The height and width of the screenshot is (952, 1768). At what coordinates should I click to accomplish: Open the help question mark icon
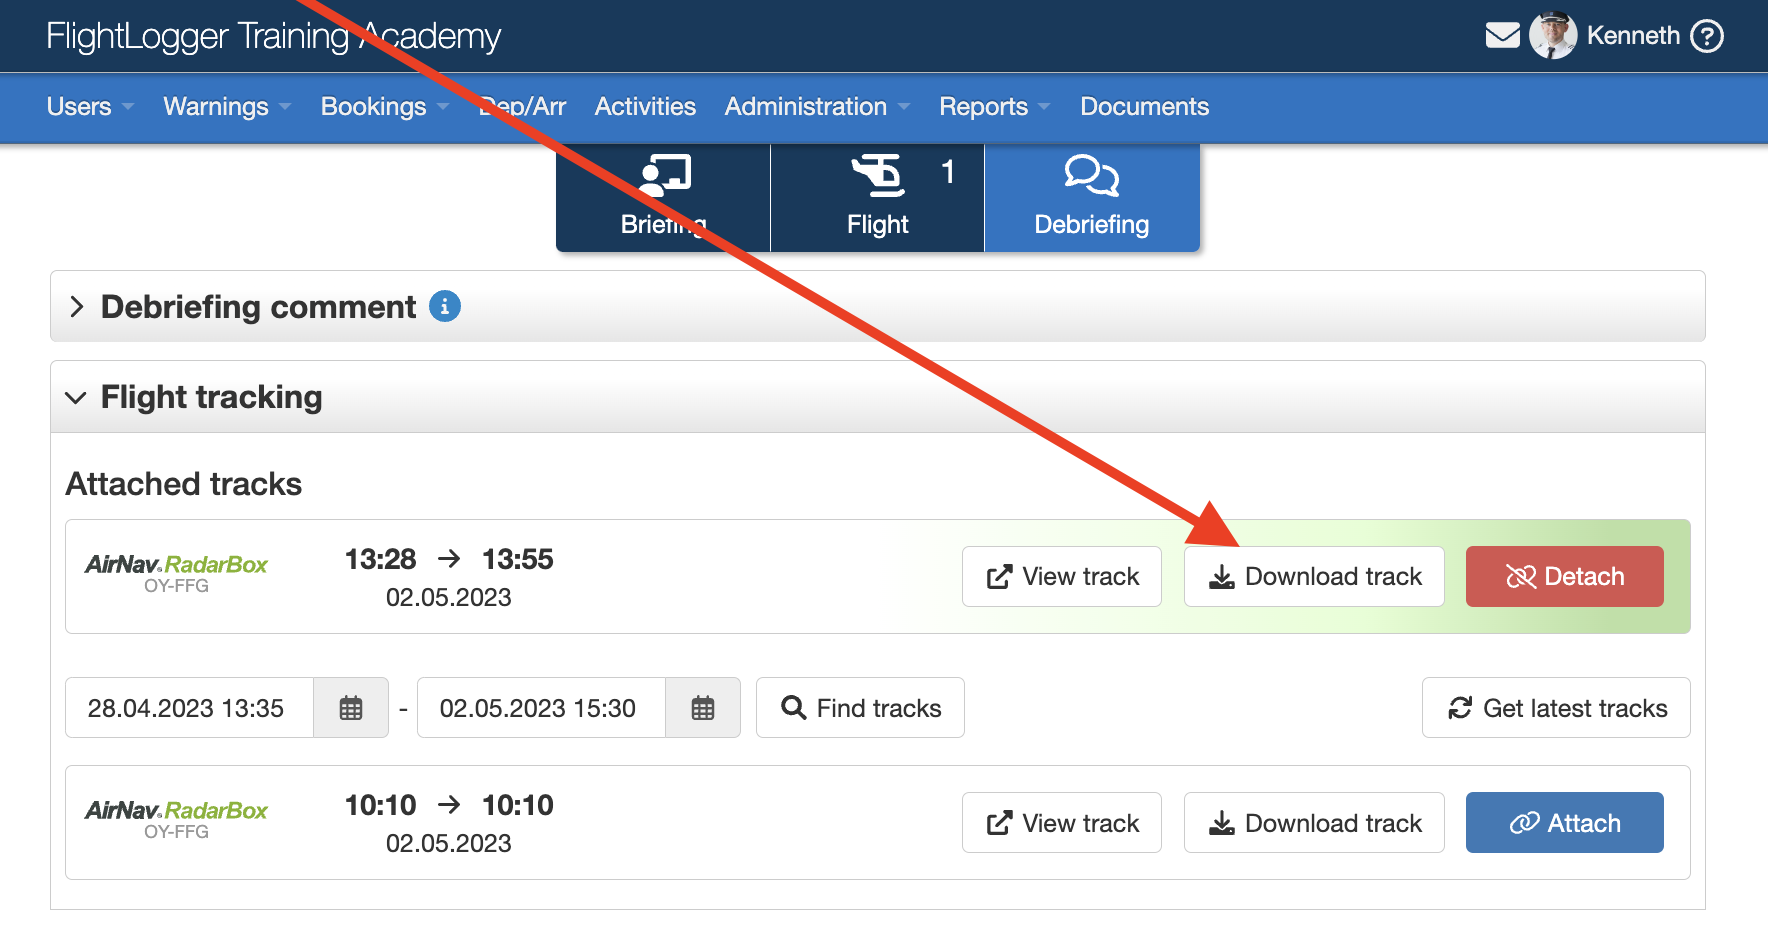pos(1706,36)
